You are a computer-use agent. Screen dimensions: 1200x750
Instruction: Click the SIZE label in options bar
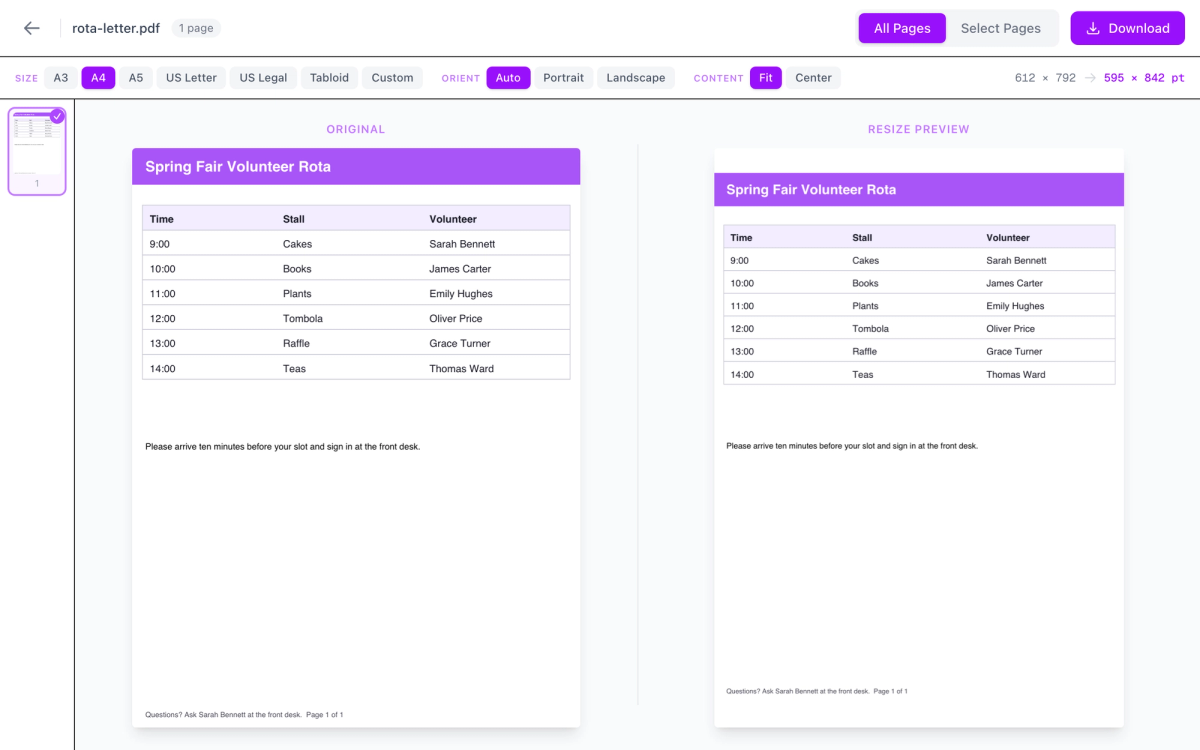point(27,78)
